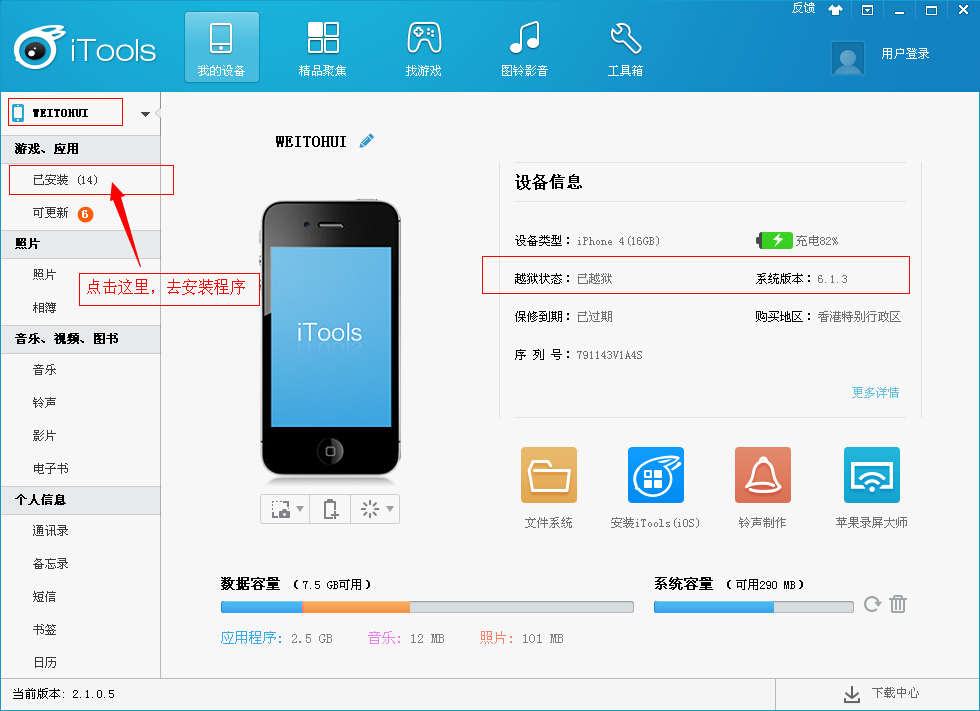Image resolution: width=980 pixels, height=711 pixels.
Task: Click the 香港特别行政区 region value
Action: [x=859, y=317]
